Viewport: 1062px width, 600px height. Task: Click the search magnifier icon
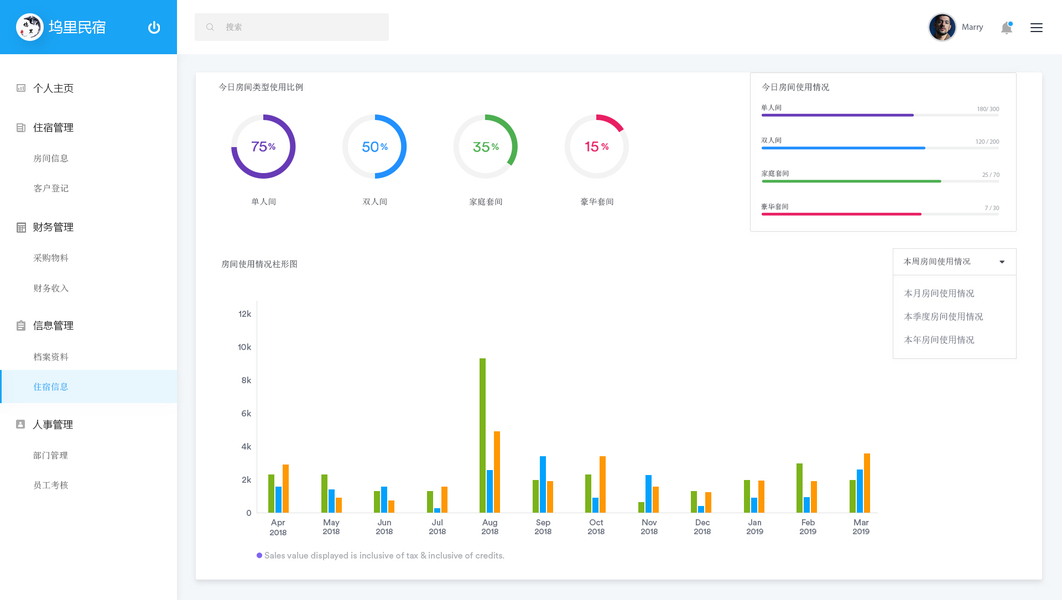210,27
